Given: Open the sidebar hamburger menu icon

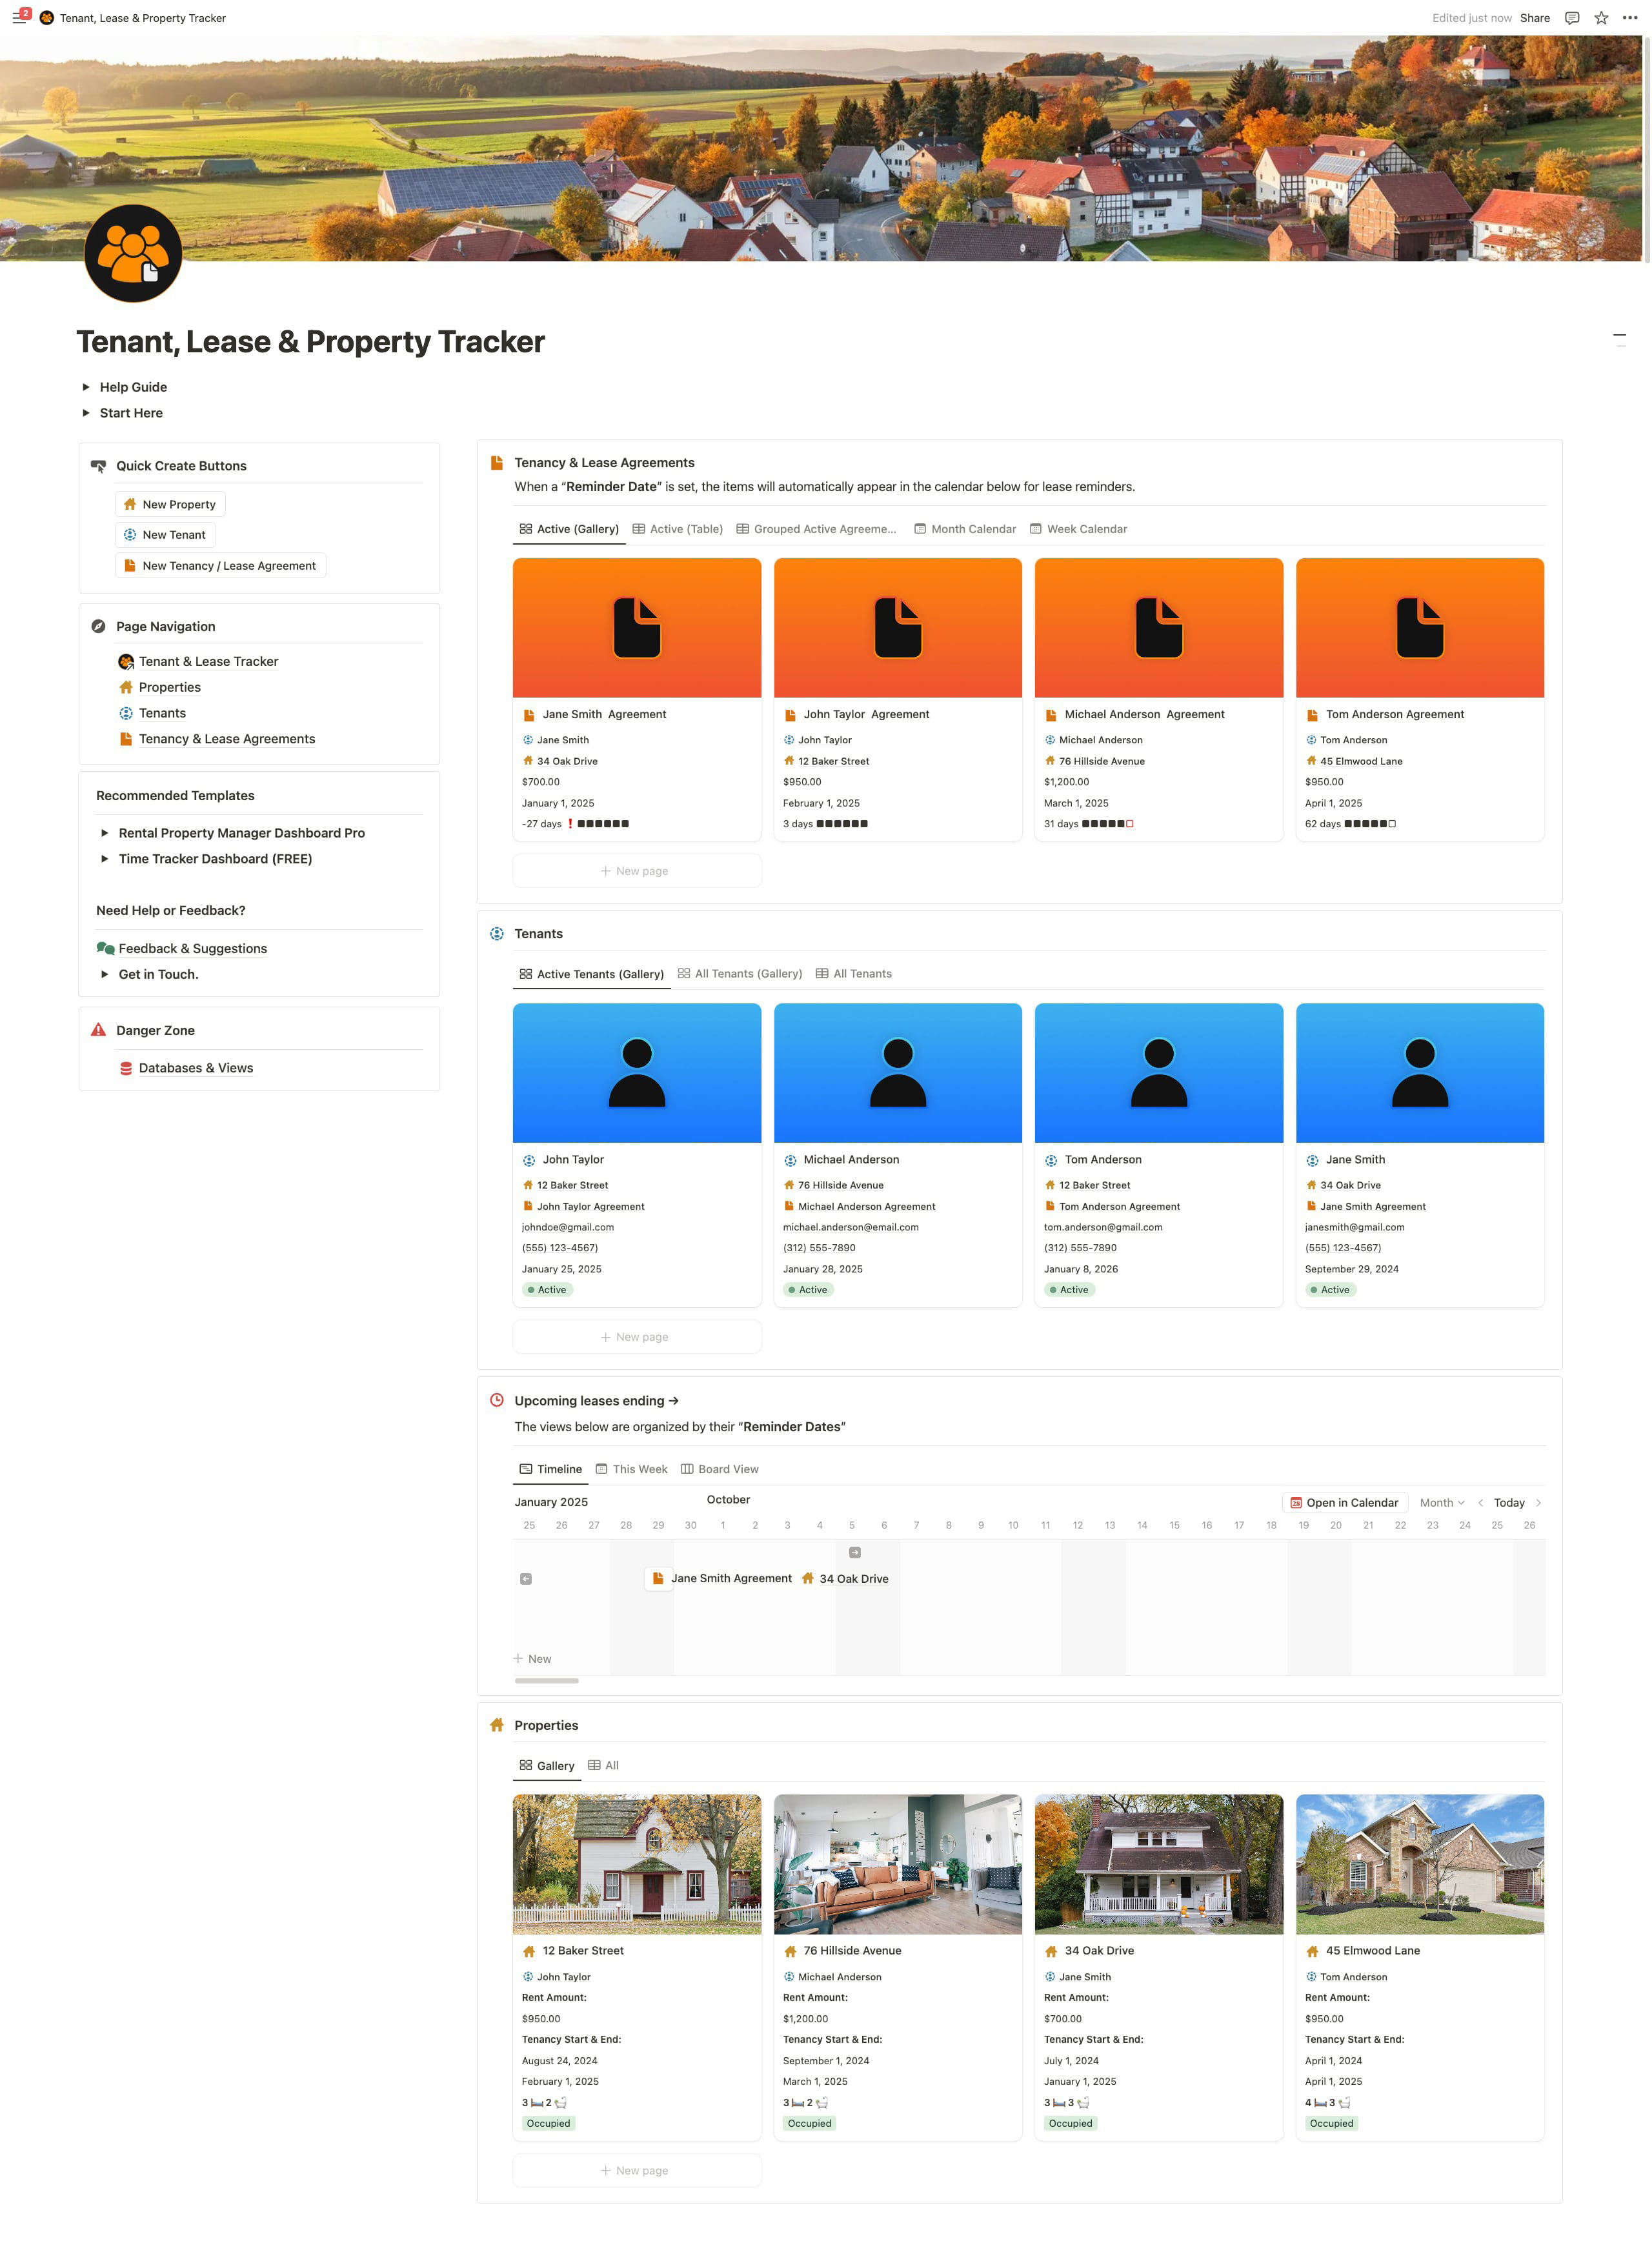Looking at the screenshot, I should coord(18,18).
